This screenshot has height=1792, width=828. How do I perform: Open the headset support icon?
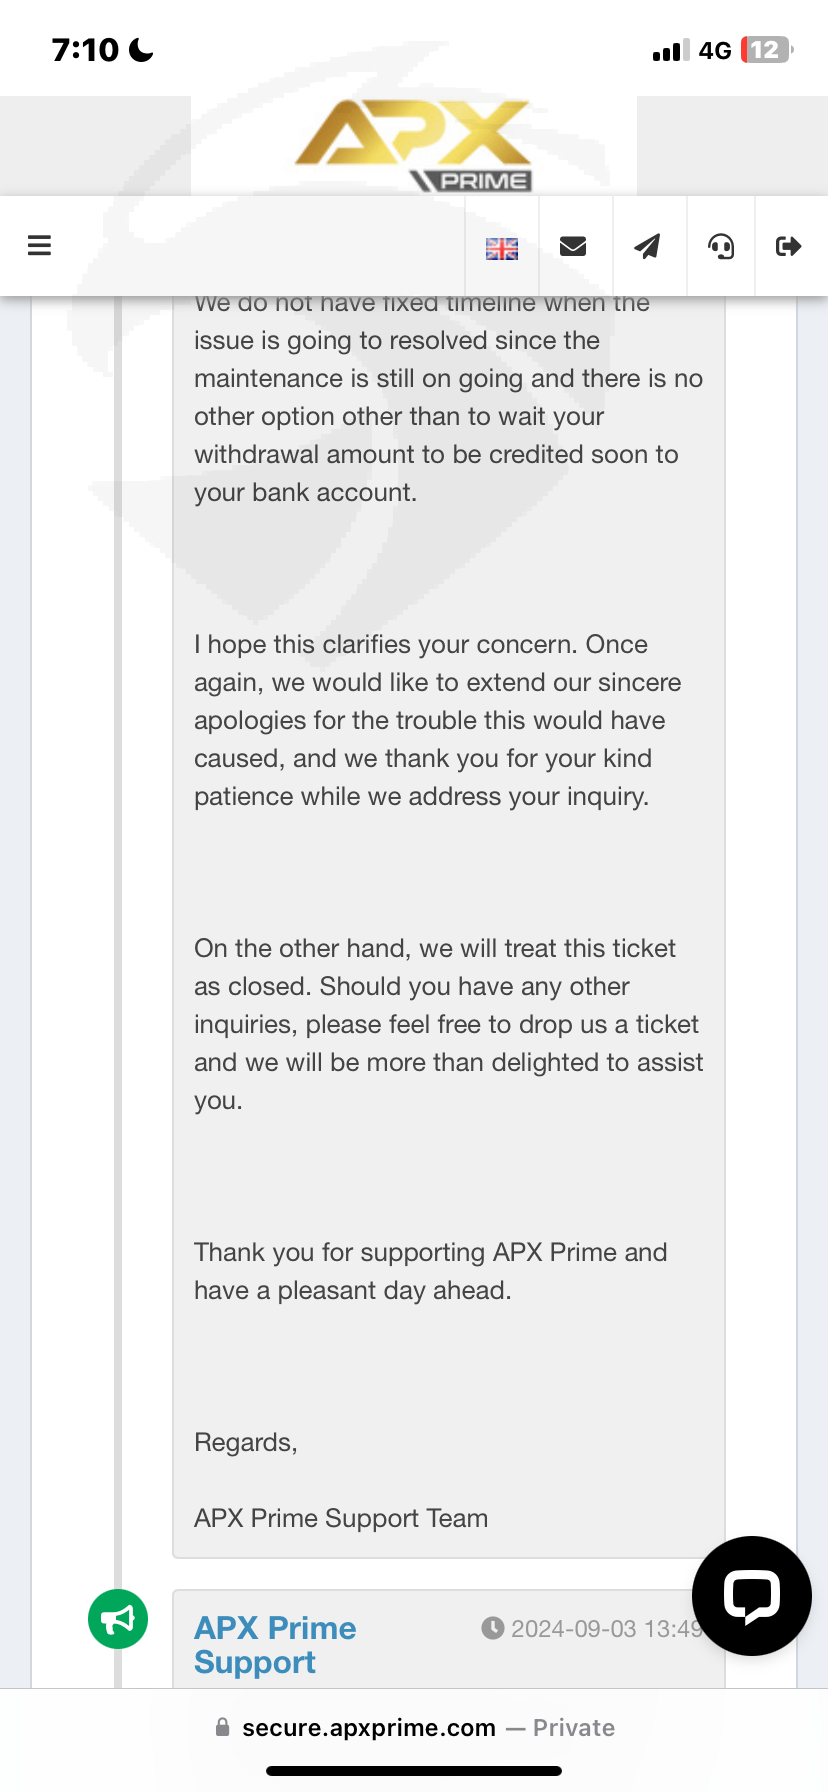point(721,246)
